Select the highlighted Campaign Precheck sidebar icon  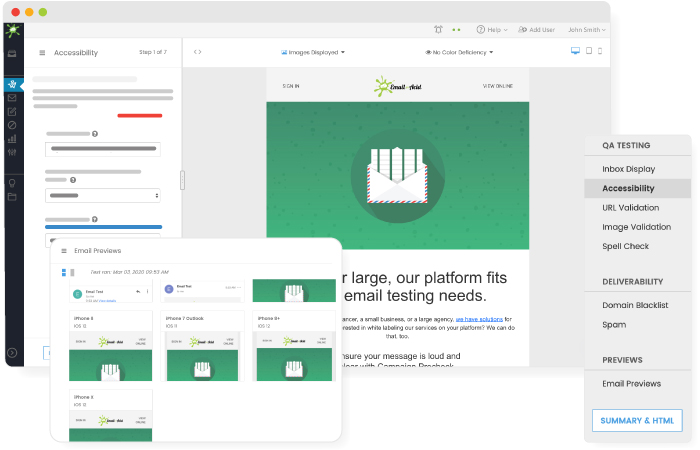coord(12,84)
